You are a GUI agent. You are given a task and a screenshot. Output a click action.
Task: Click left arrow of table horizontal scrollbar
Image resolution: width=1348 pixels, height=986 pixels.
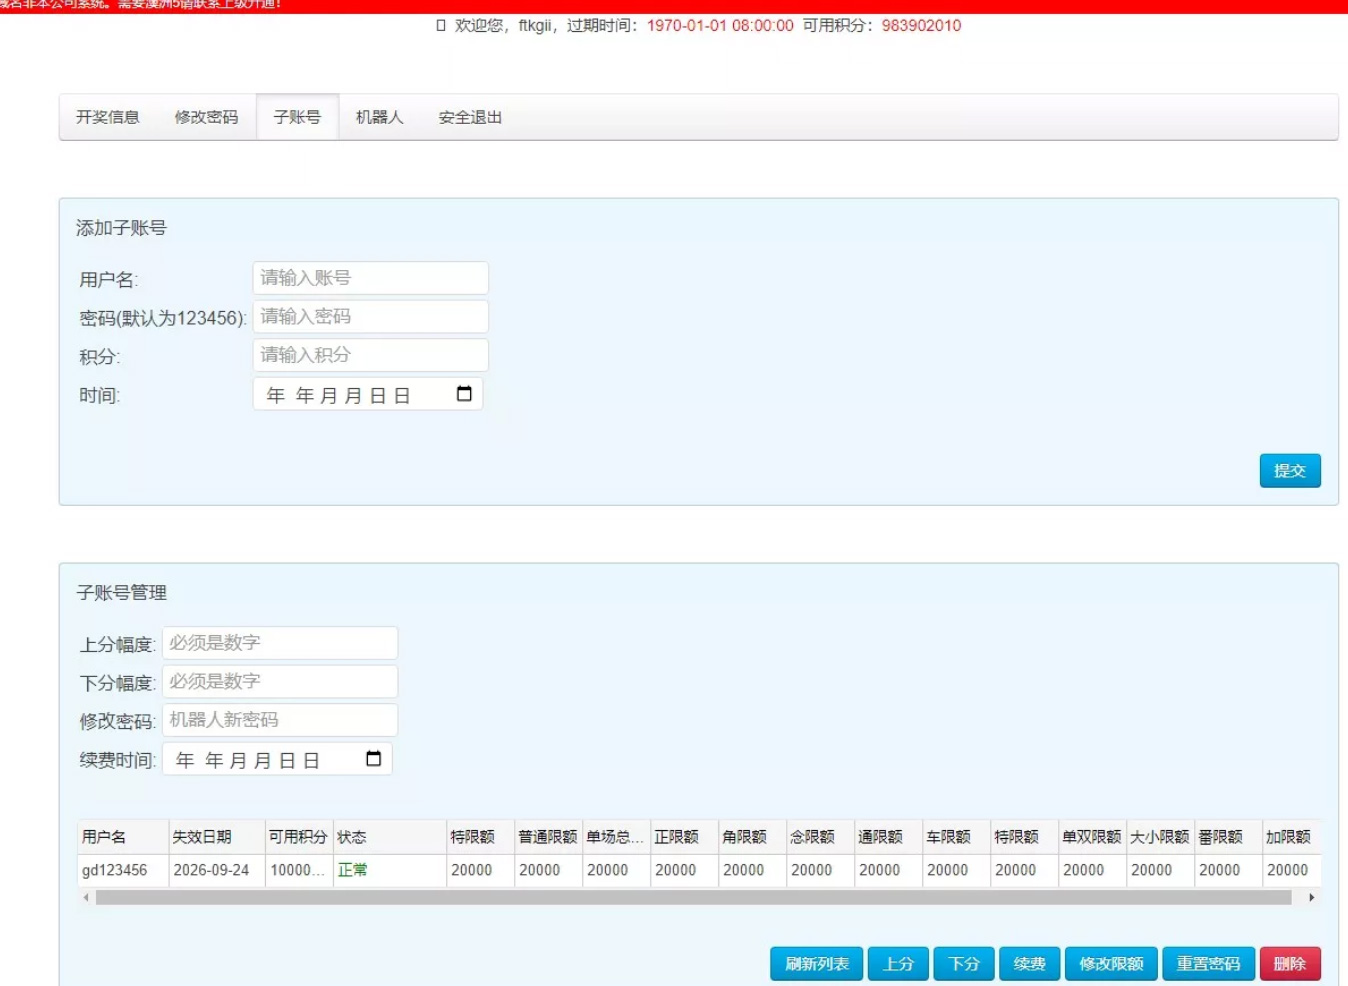tap(86, 898)
